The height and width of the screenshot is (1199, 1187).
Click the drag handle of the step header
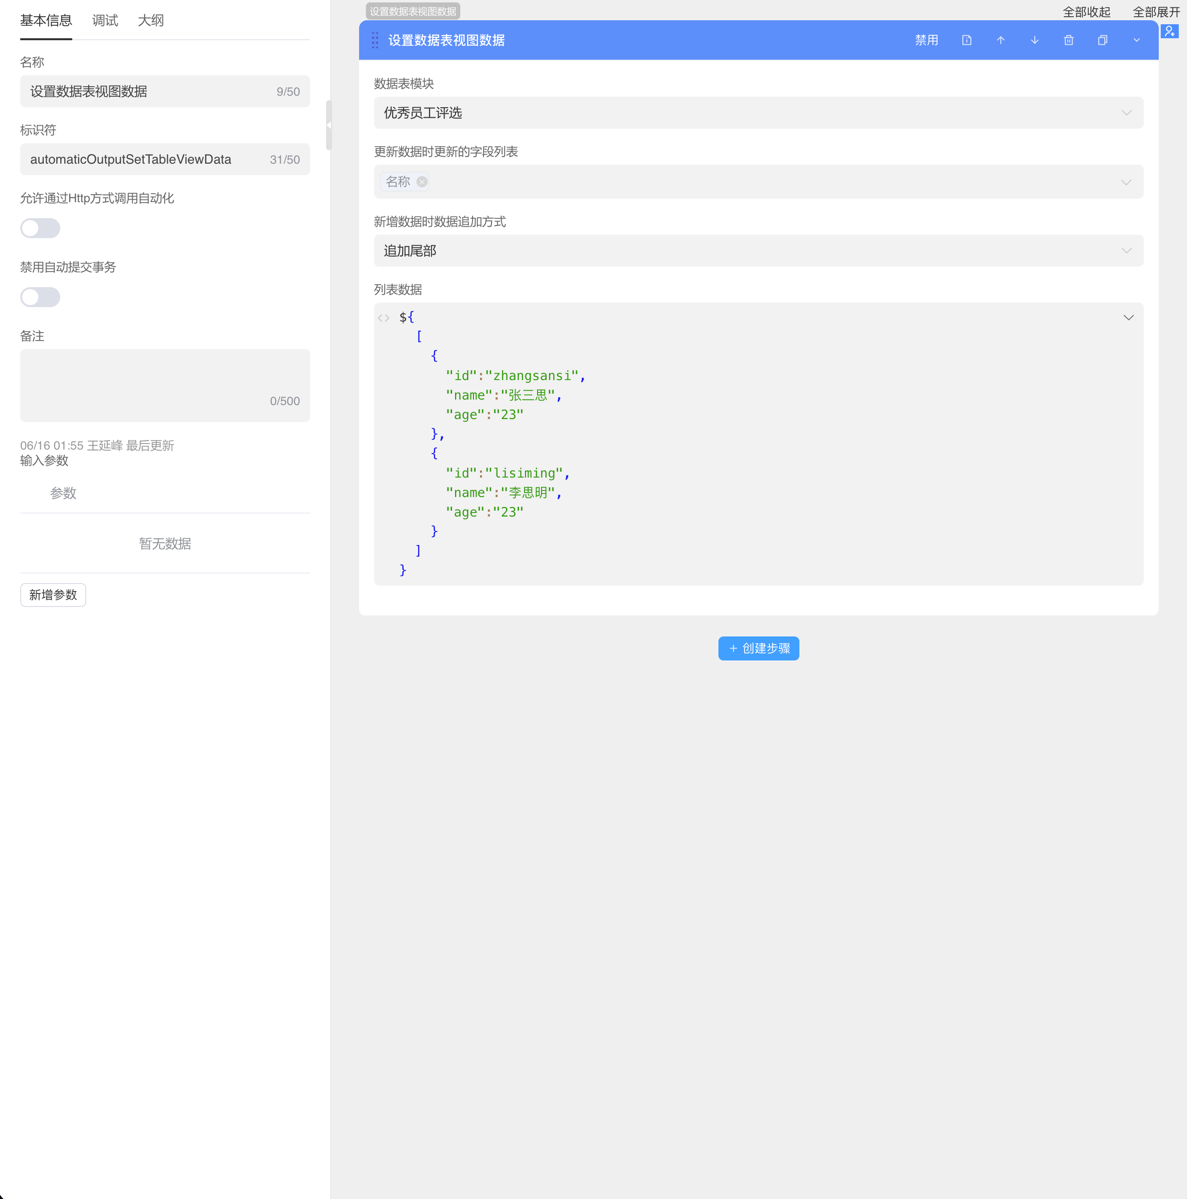[375, 40]
